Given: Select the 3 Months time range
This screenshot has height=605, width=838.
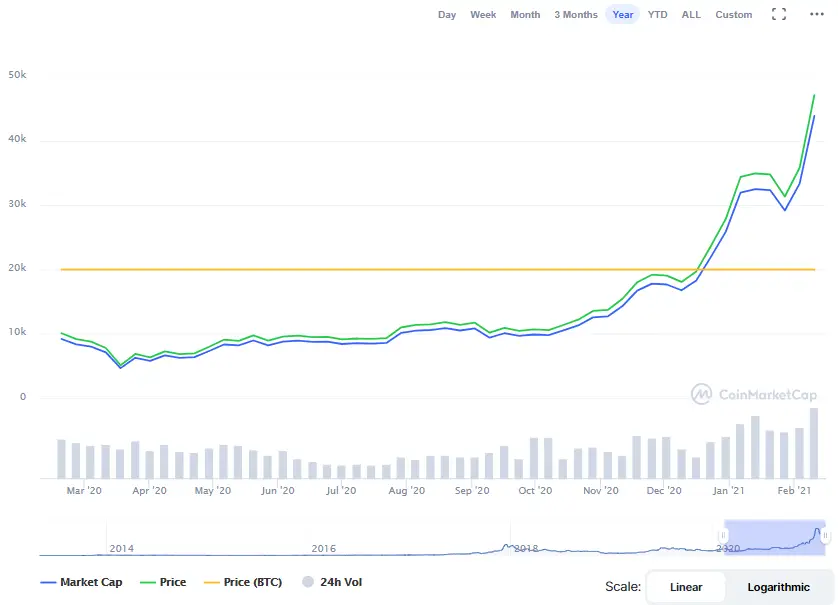Looking at the screenshot, I should (x=576, y=14).
